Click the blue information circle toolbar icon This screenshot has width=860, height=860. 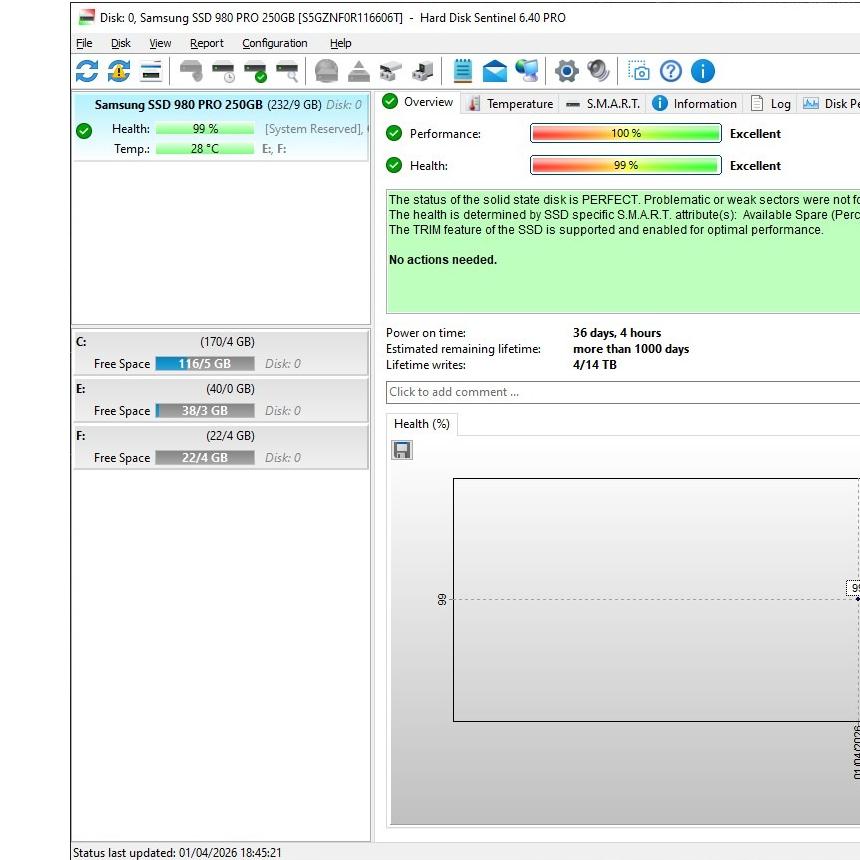[x=703, y=71]
